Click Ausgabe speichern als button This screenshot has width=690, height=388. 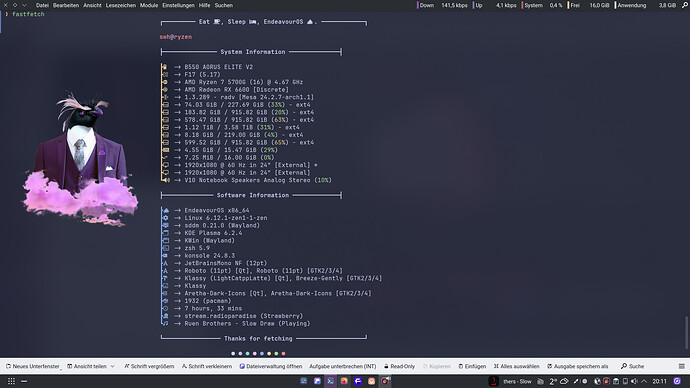click(577, 366)
